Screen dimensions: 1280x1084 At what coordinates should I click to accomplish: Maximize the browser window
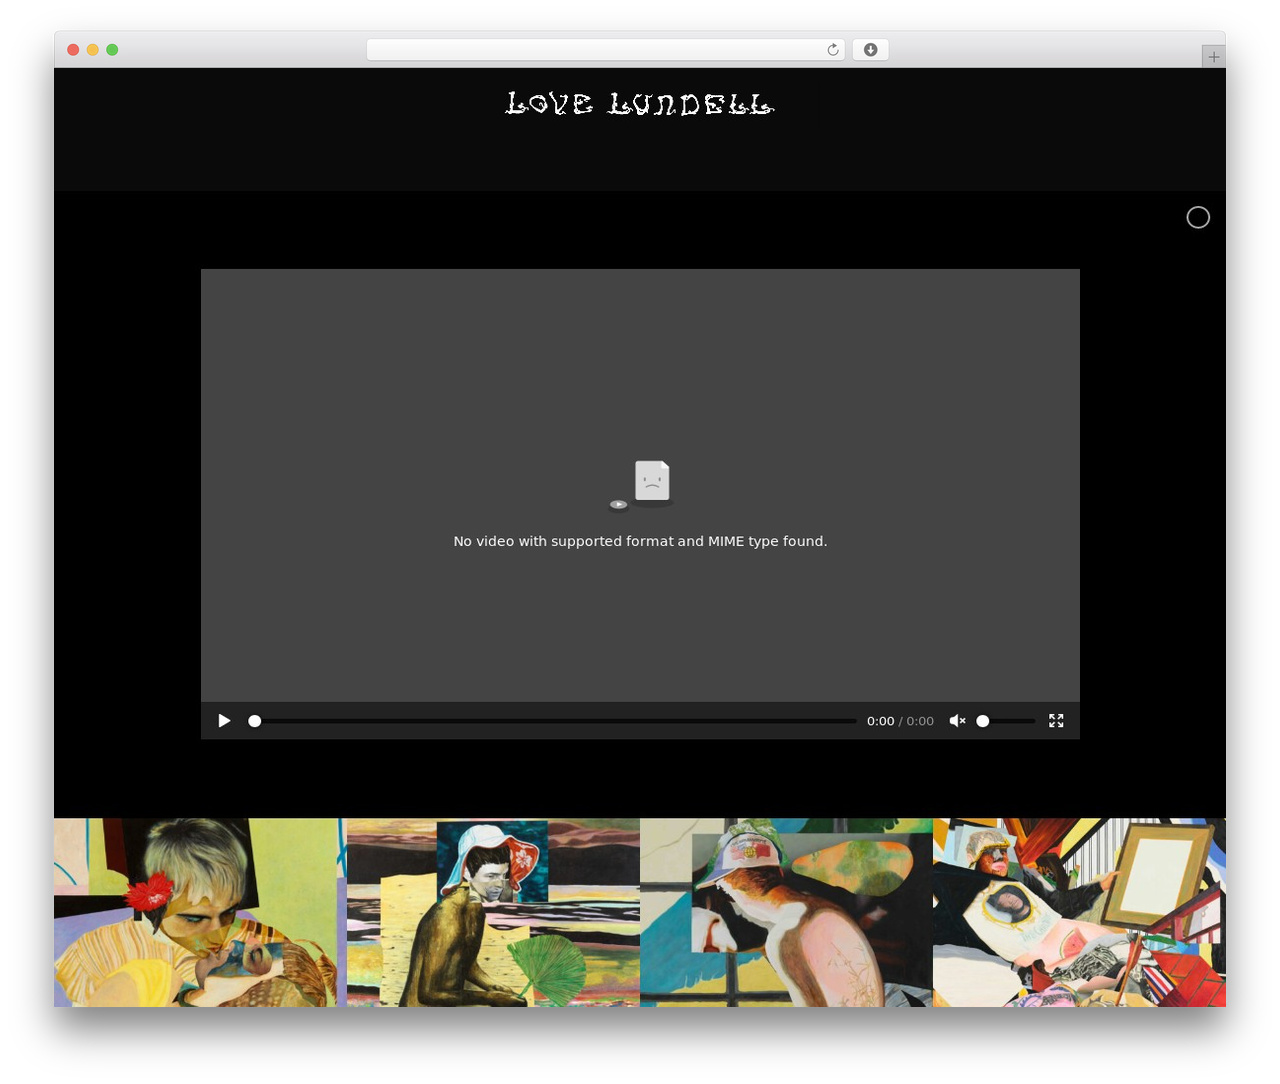pos(112,50)
